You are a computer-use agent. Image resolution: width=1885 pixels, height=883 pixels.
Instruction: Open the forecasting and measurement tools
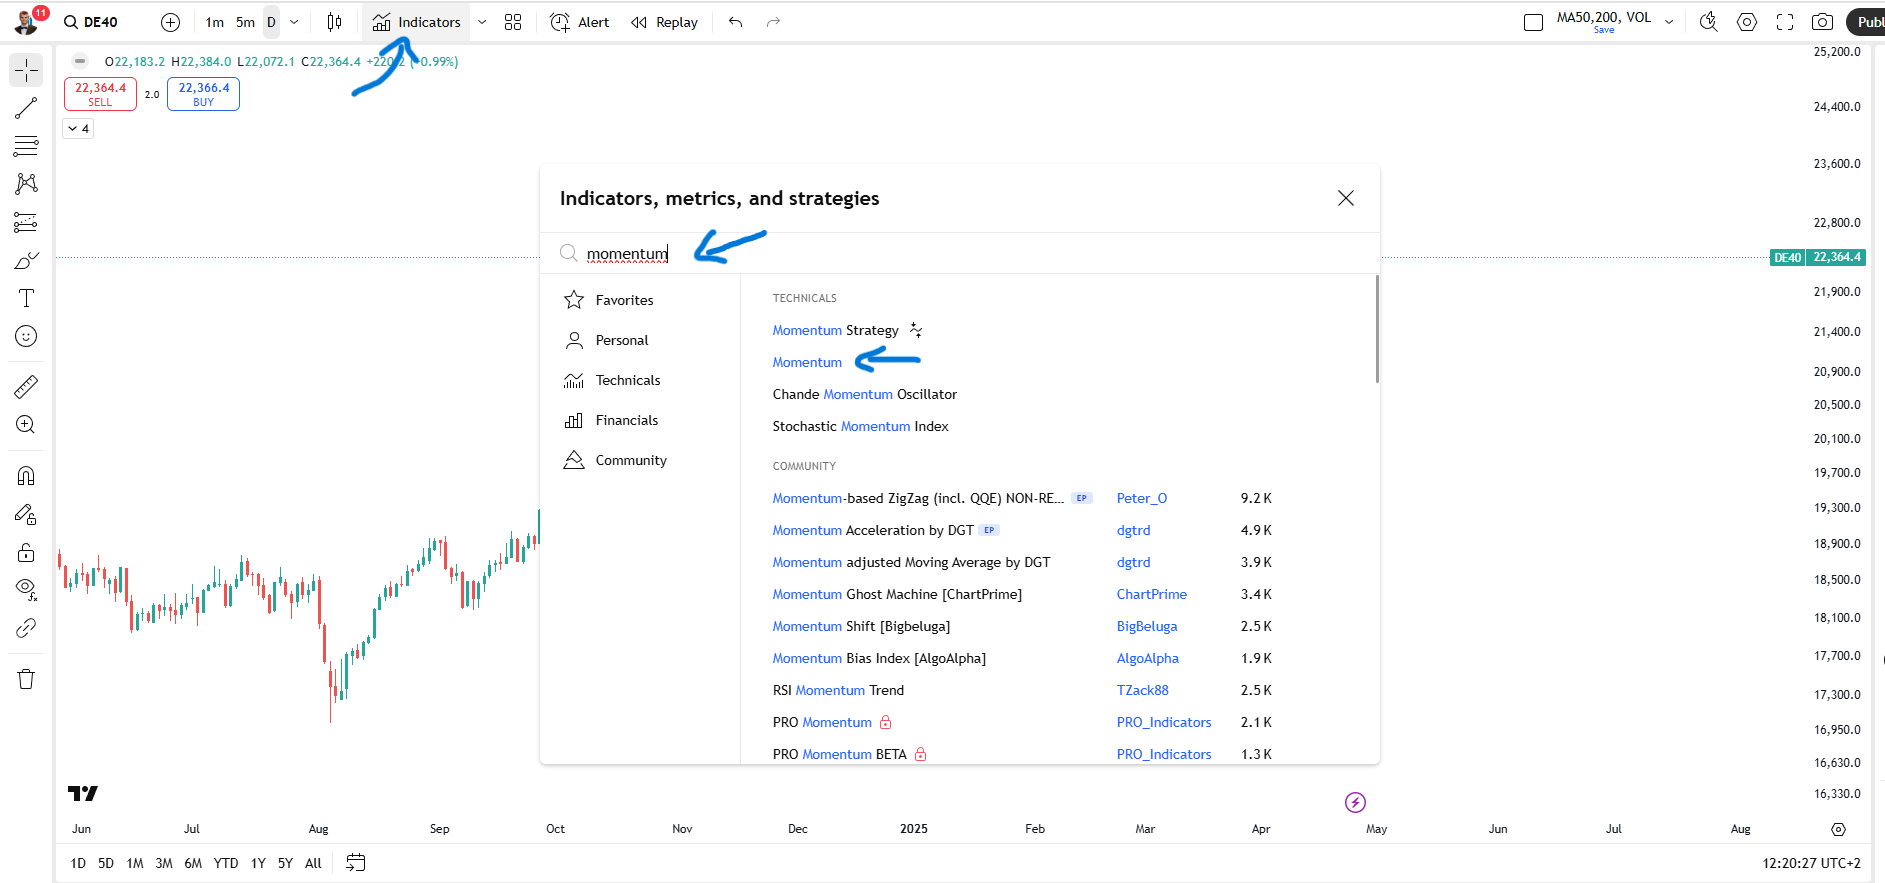pyautogui.click(x=26, y=222)
